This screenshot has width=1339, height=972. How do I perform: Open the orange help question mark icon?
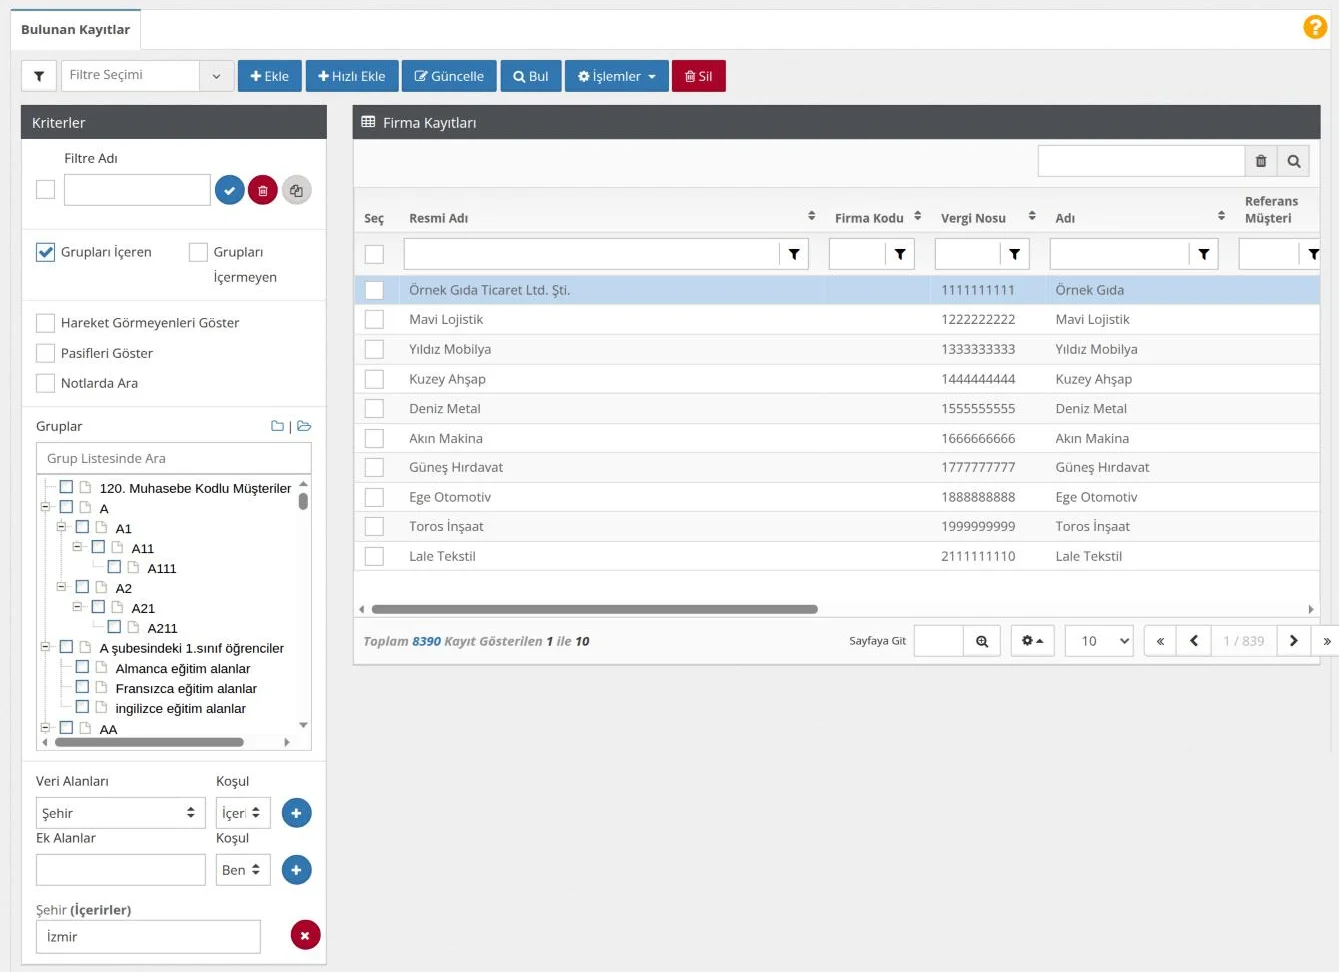[x=1315, y=27]
